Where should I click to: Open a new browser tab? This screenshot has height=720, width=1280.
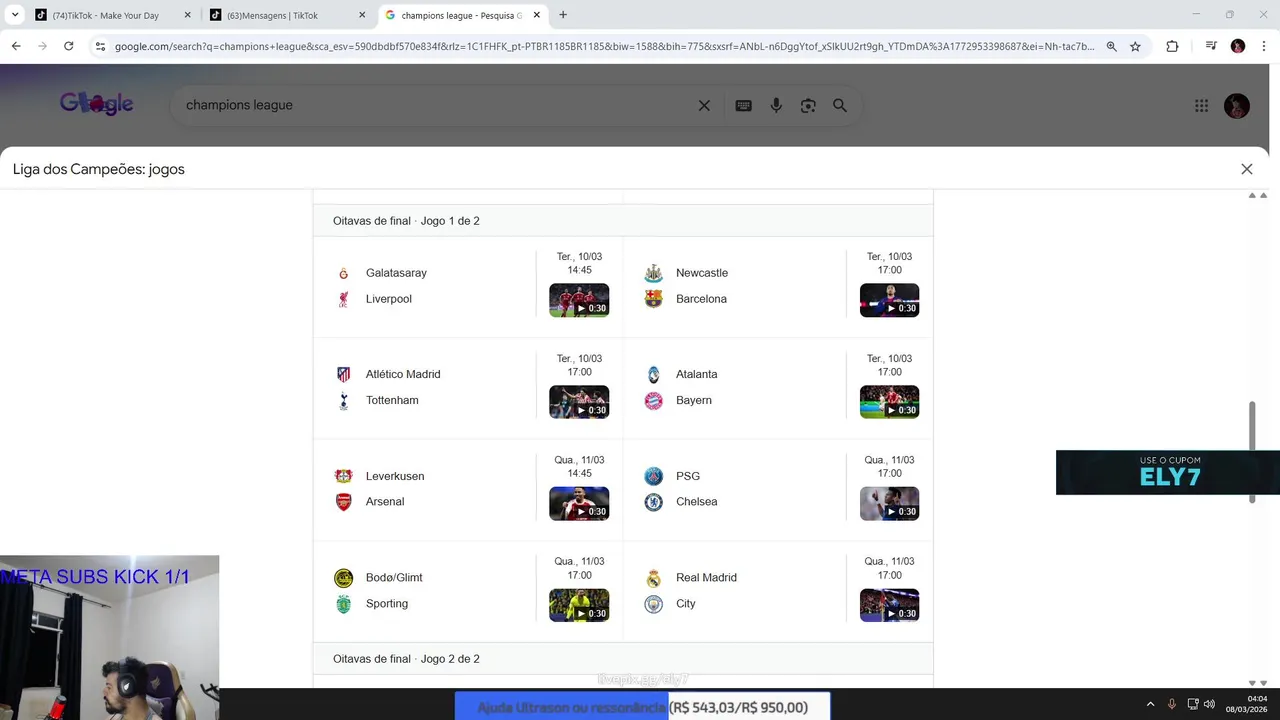563,15
